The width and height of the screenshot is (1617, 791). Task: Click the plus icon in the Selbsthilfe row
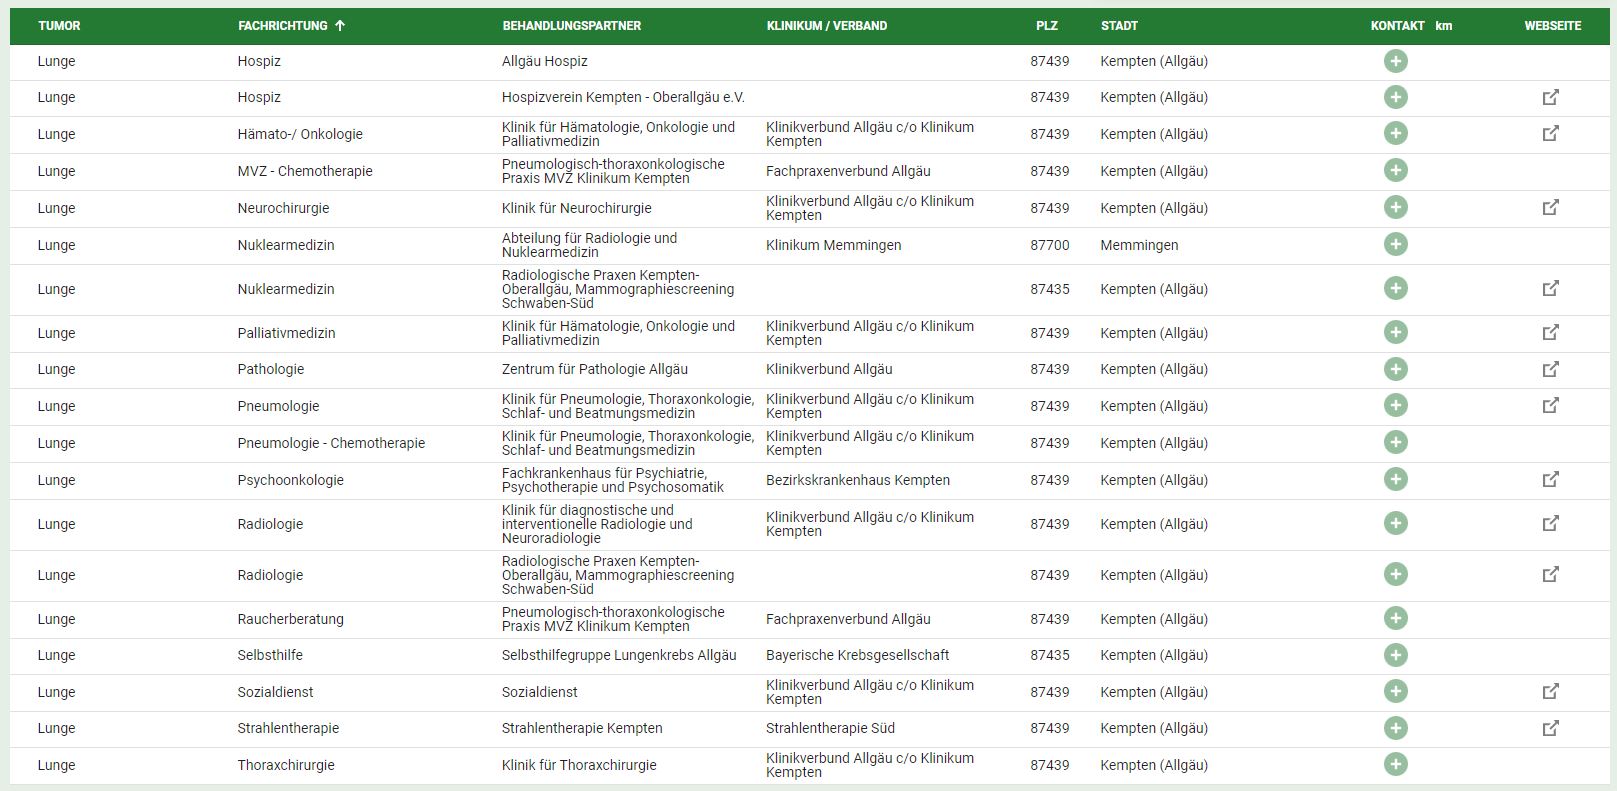pos(1395,655)
